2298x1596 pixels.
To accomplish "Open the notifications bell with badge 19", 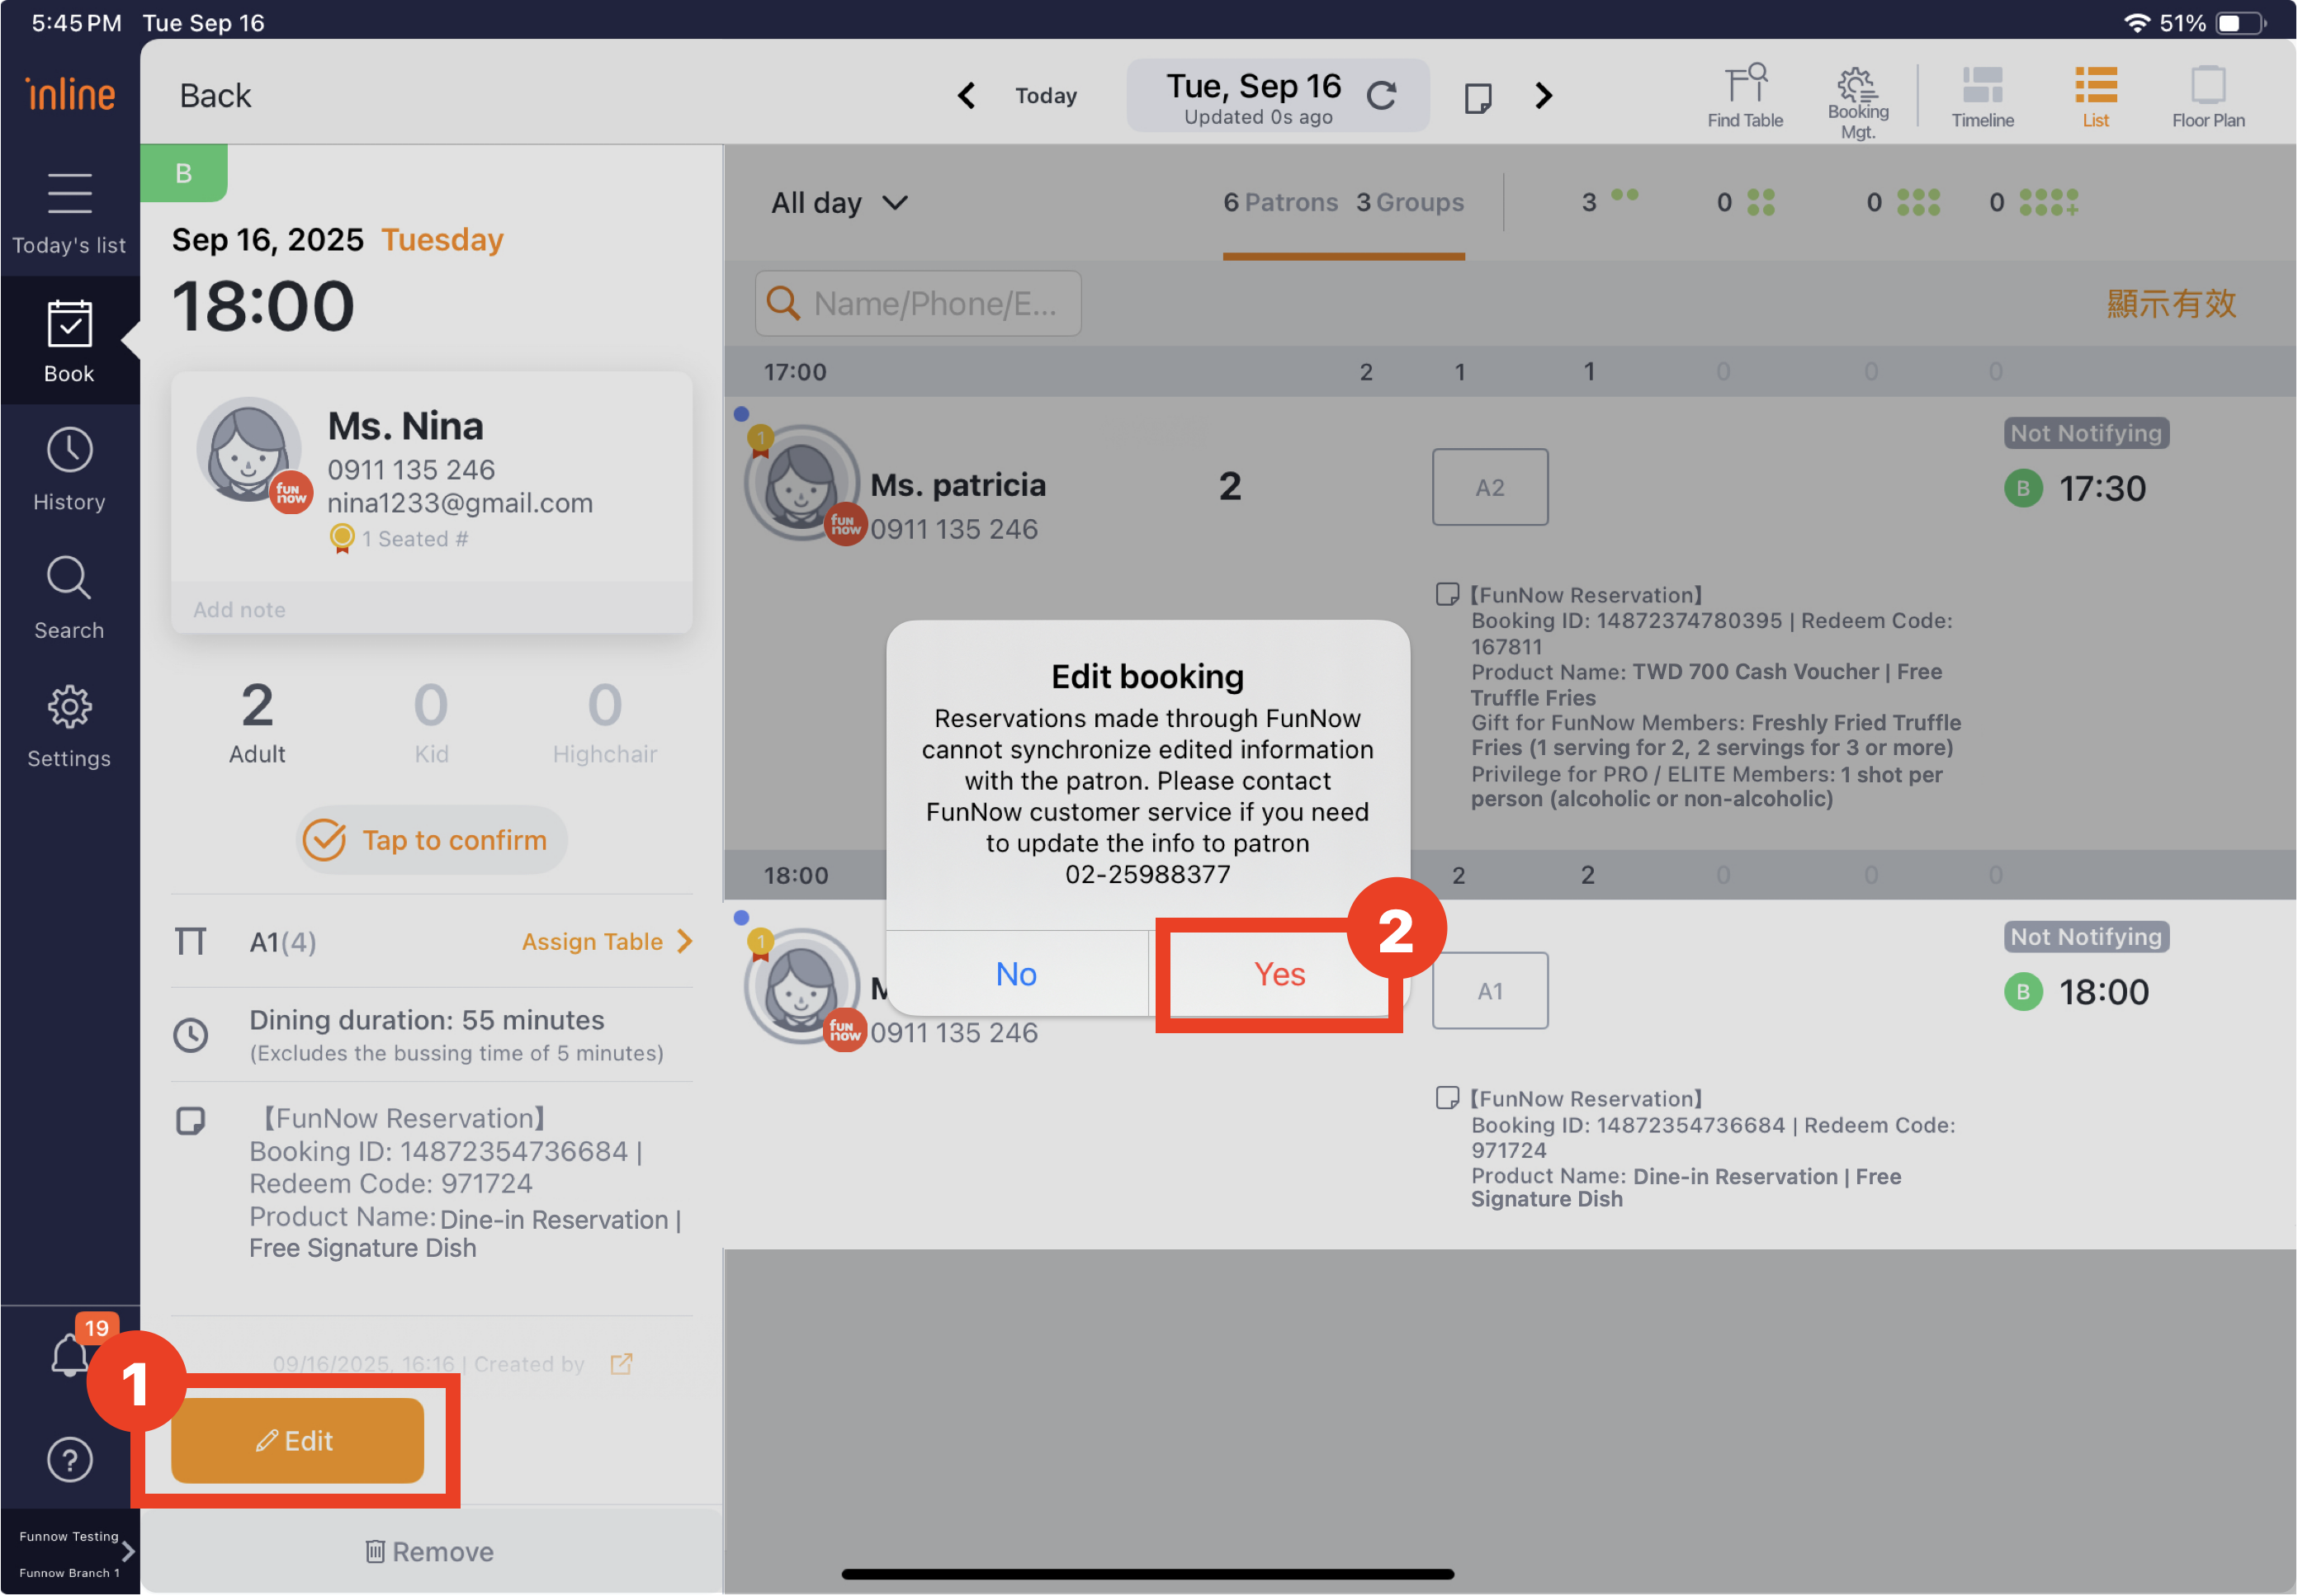I will tap(70, 1355).
